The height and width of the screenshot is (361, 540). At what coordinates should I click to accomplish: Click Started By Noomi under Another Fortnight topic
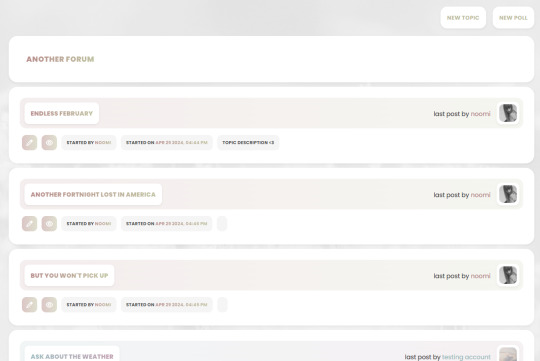(89, 224)
